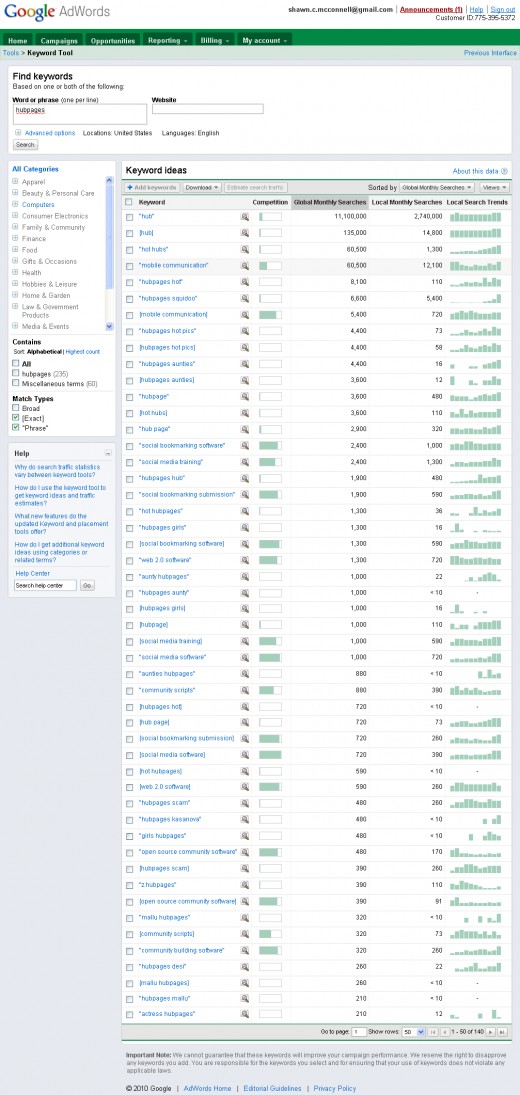Screen dimensions: 520x1095
Task: Click the Search button under Find keywords
Action: coord(25,145)
